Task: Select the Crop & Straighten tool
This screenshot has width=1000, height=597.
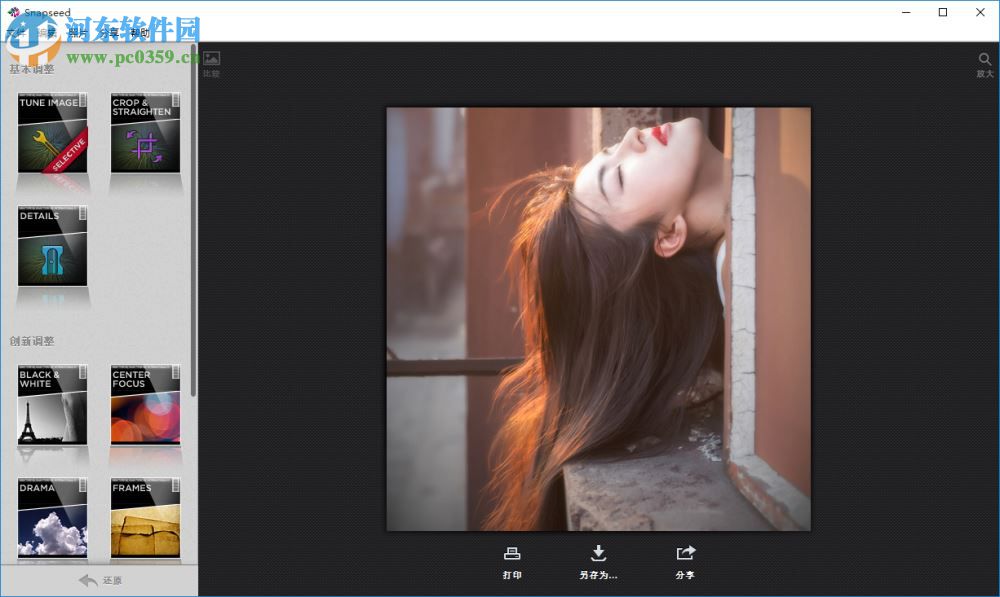Action: [x=145, y=135]
